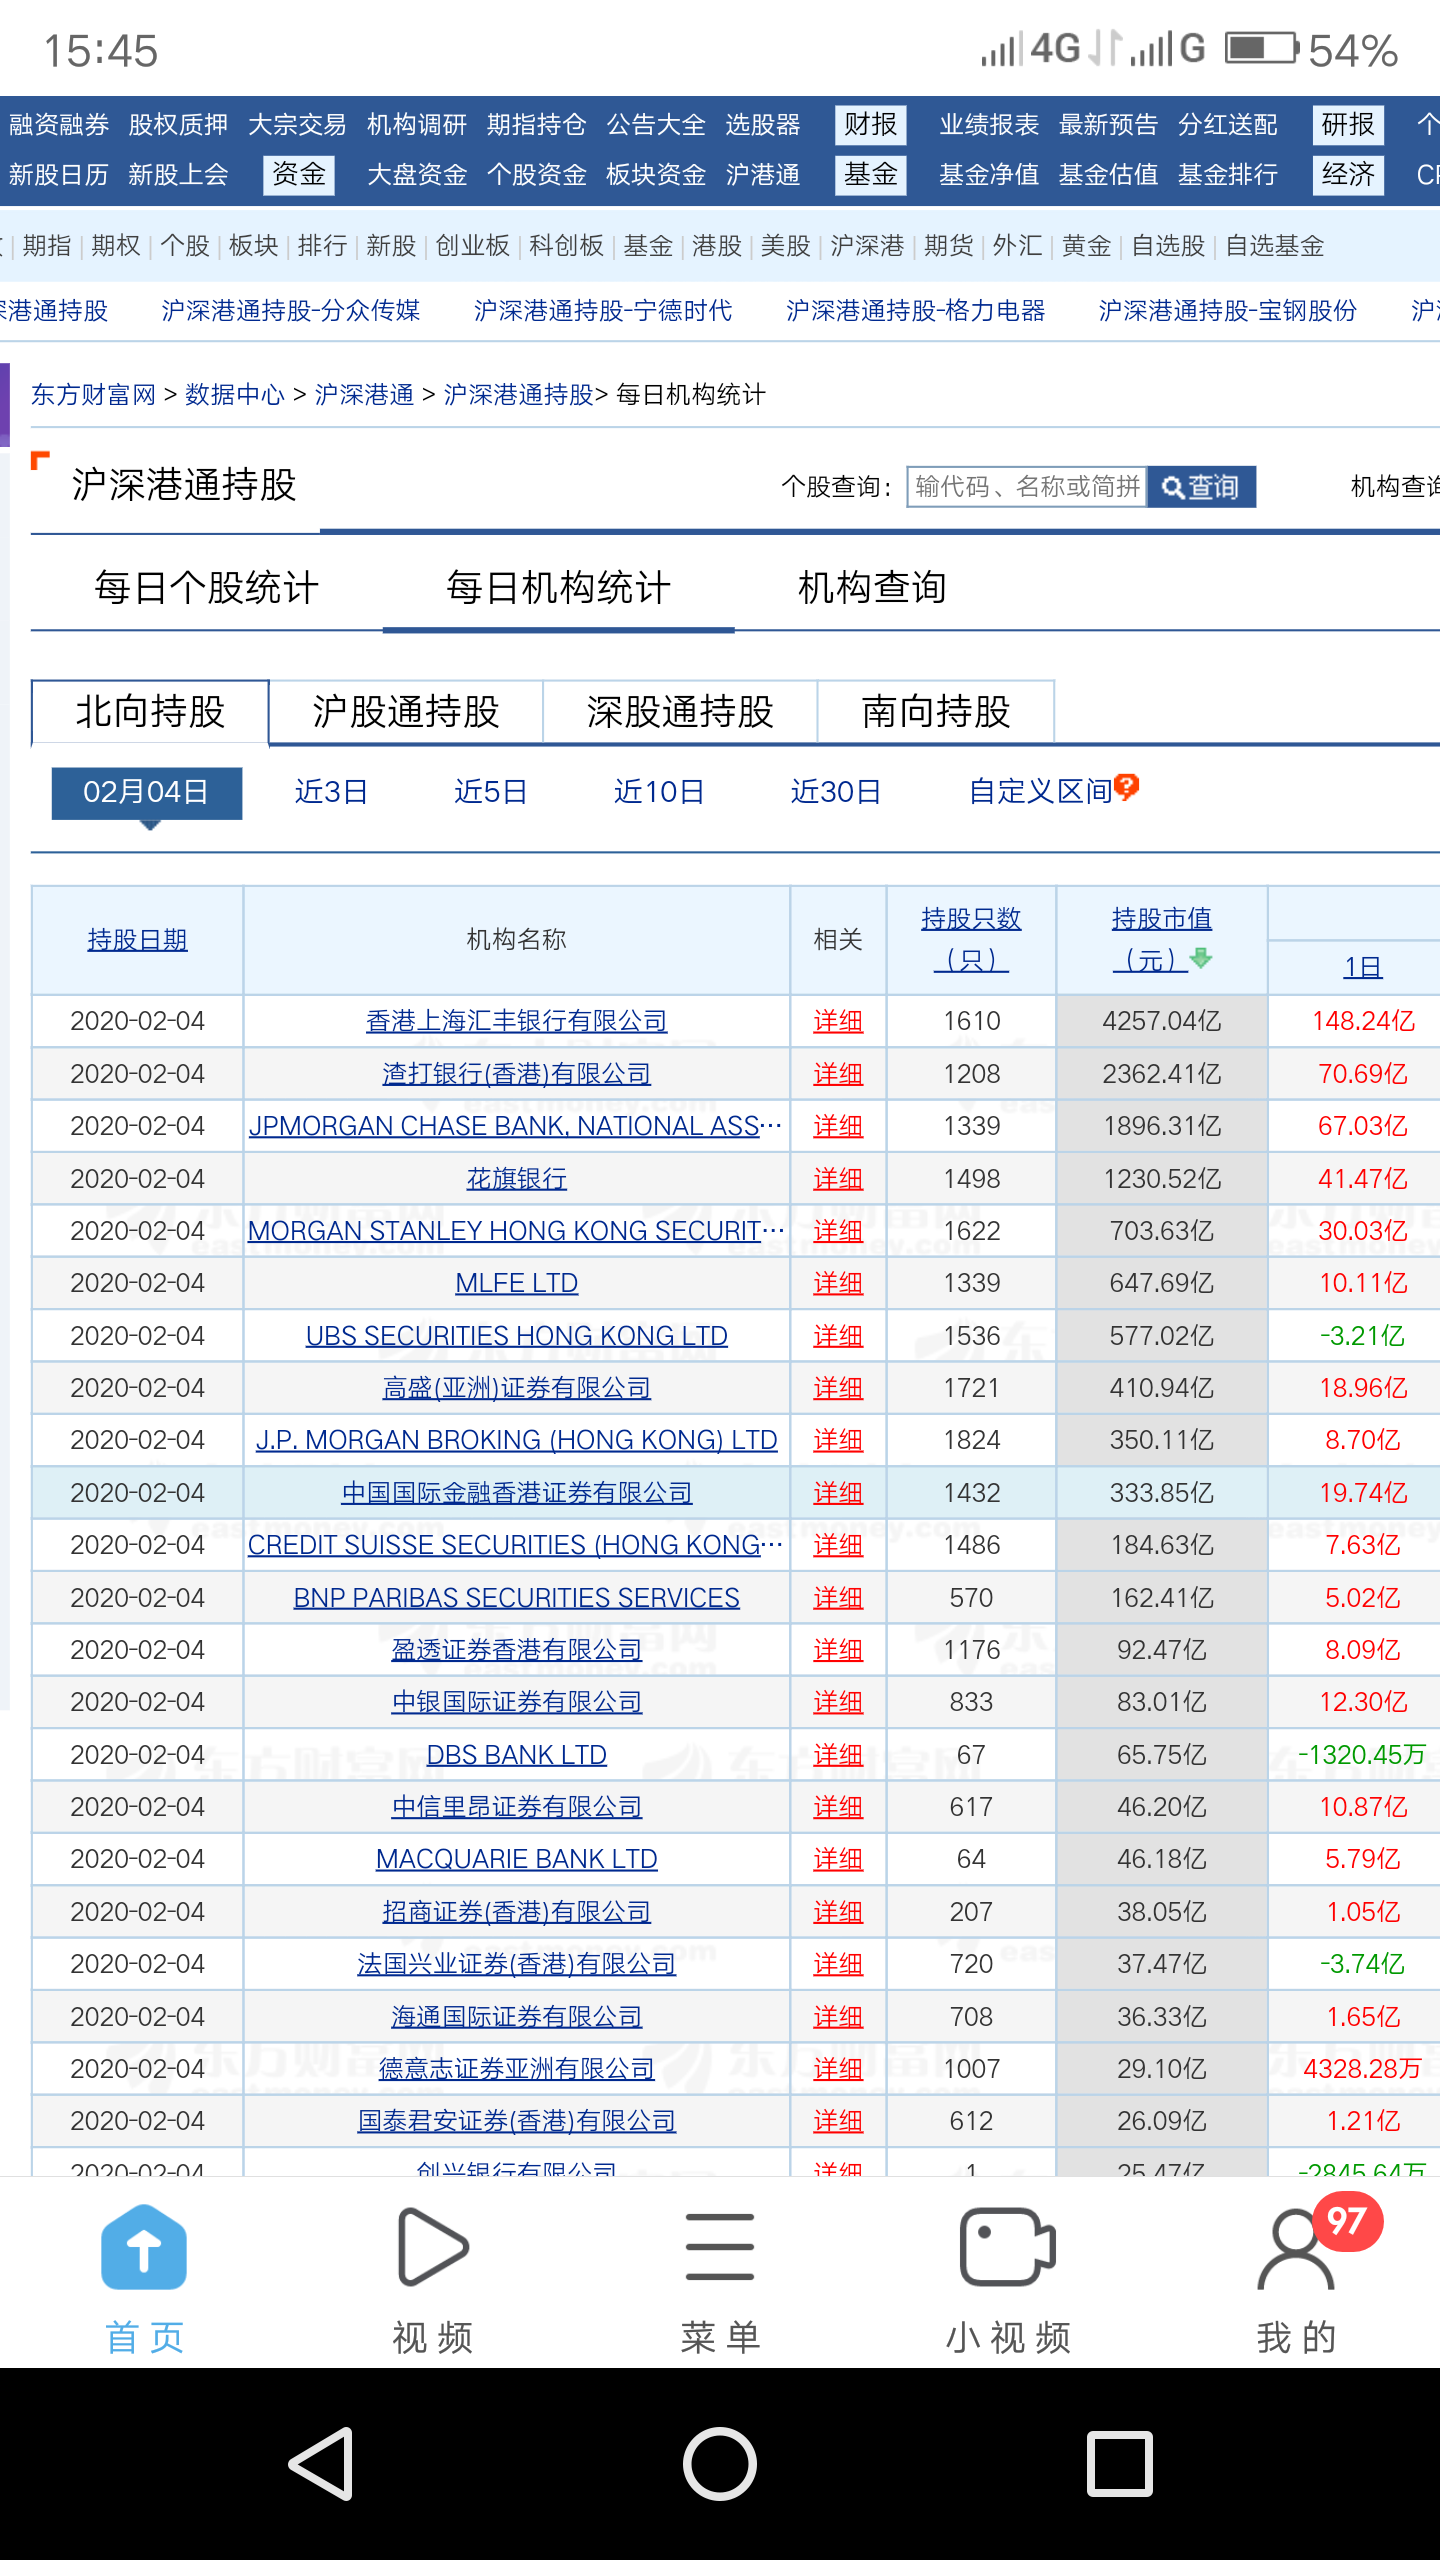Click 详细 for 盈透证券香港有限公司 row
Image resolution: width=1440 pixels, height=2560 pixels.
838,1650
